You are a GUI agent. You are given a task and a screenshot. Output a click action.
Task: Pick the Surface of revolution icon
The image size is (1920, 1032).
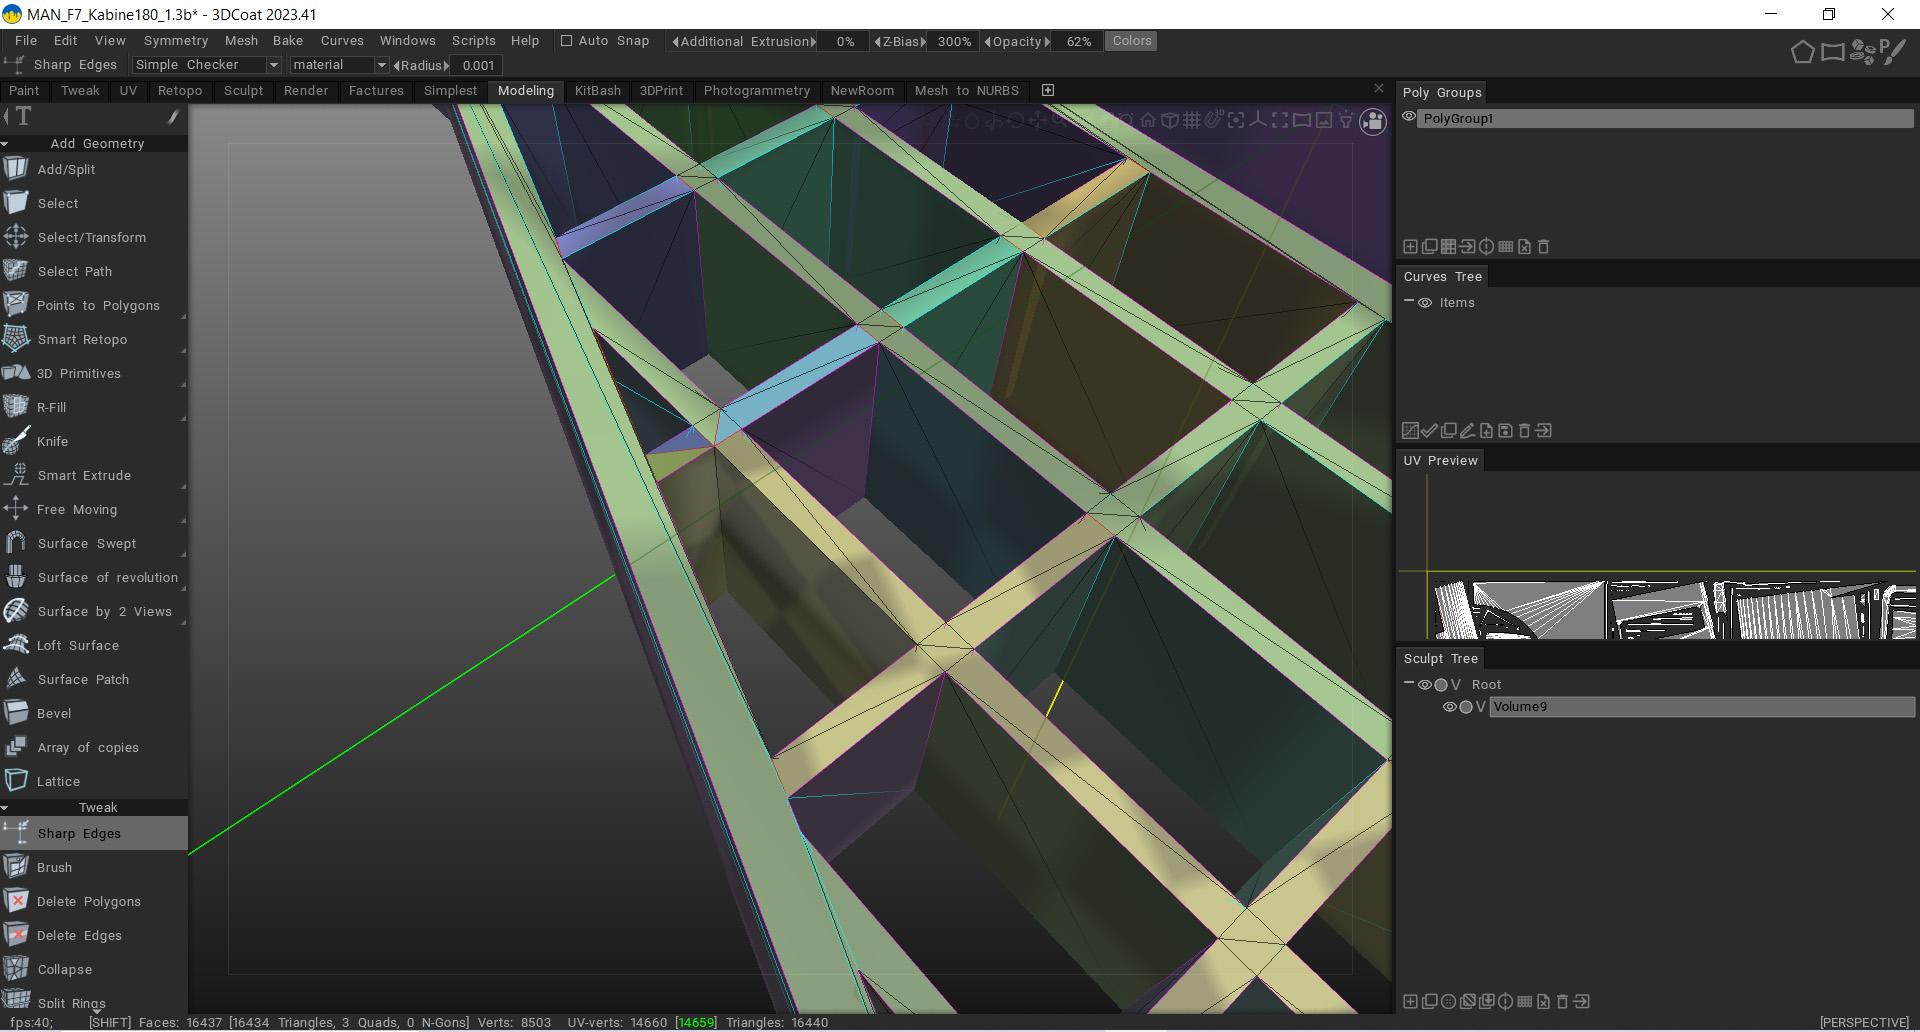(16, 577)
